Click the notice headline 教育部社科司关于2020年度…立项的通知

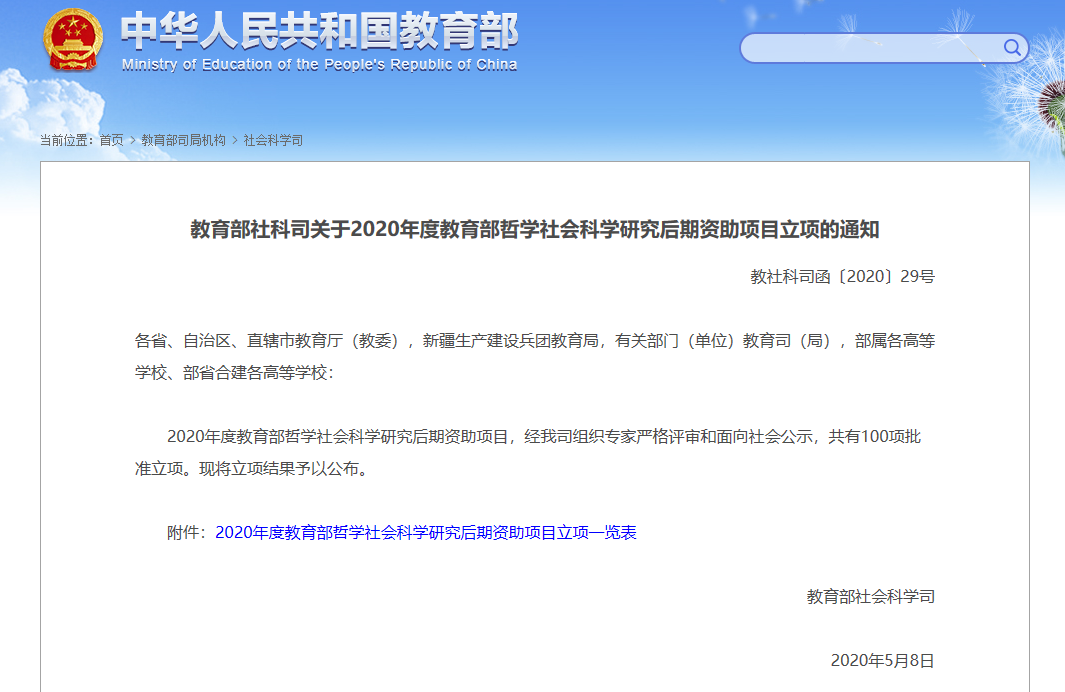tap(535, 230)
